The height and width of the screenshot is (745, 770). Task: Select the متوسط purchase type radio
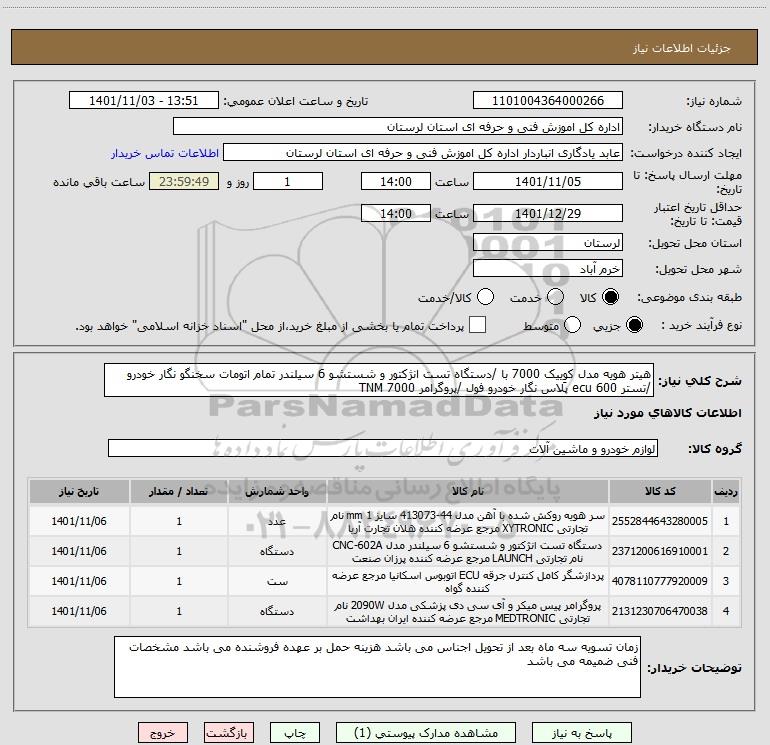click(572, 325)
